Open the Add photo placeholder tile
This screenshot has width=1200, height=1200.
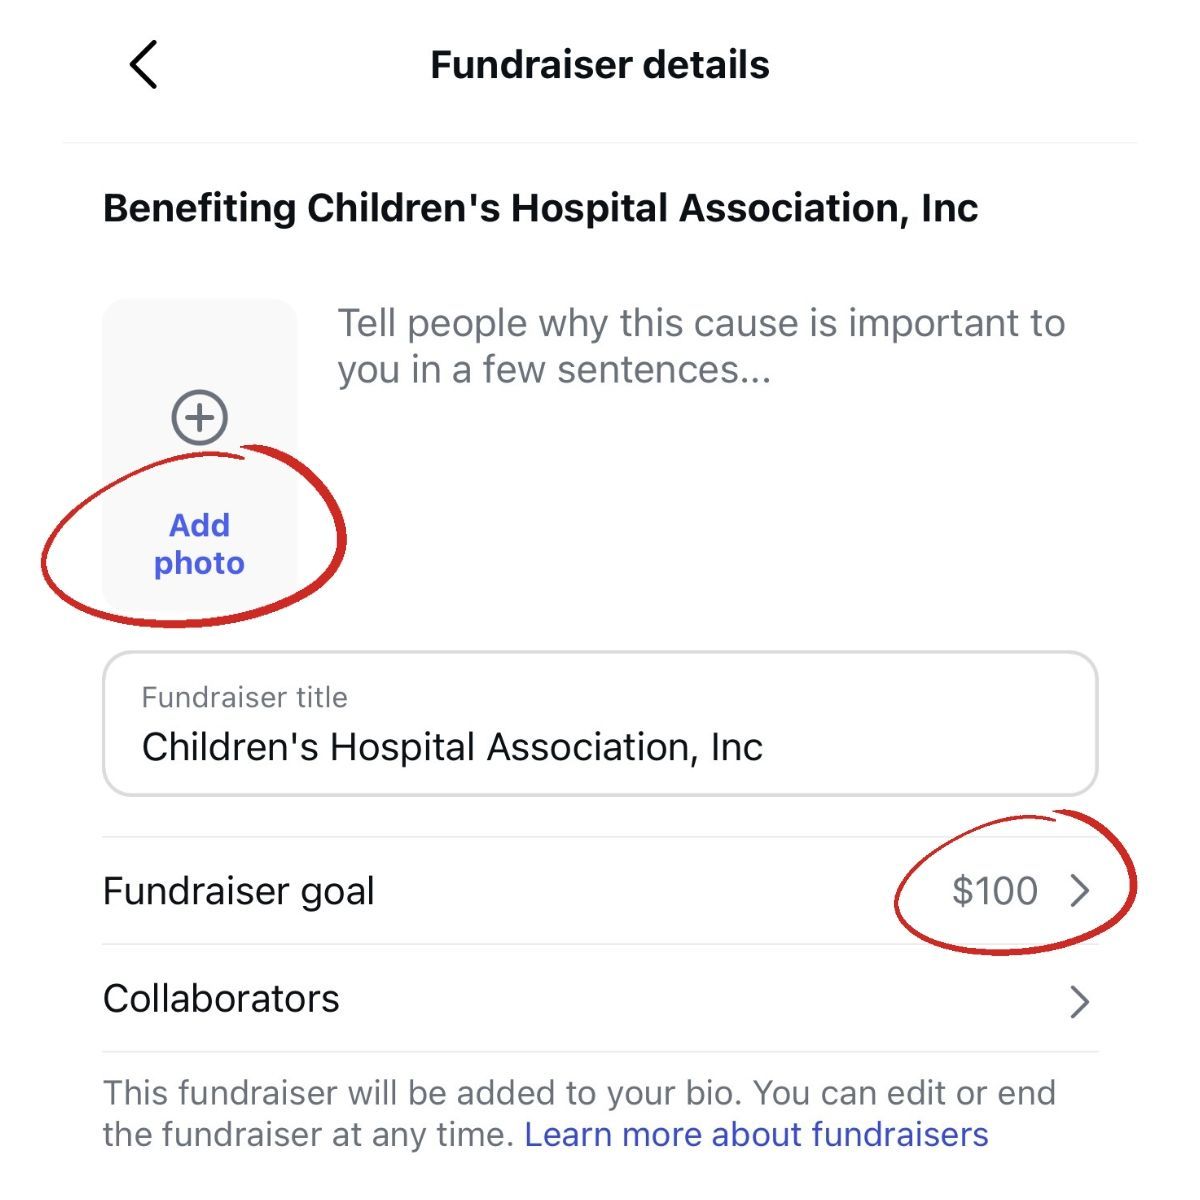coord(200,455)
